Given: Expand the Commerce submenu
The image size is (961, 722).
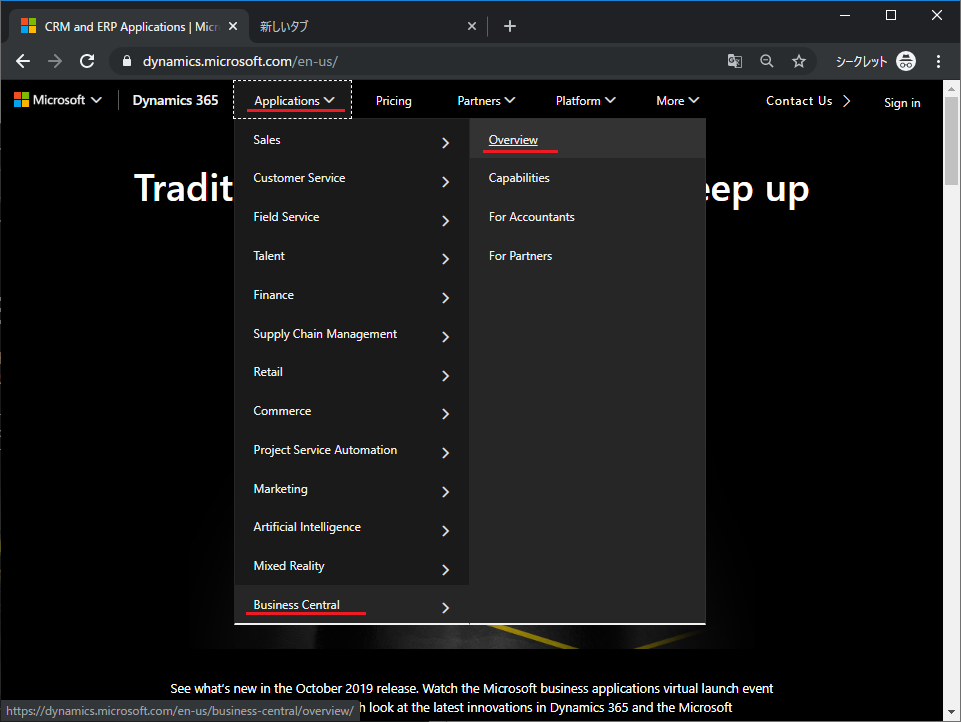Looking at the screenshot, I should [x=351, y=412].
